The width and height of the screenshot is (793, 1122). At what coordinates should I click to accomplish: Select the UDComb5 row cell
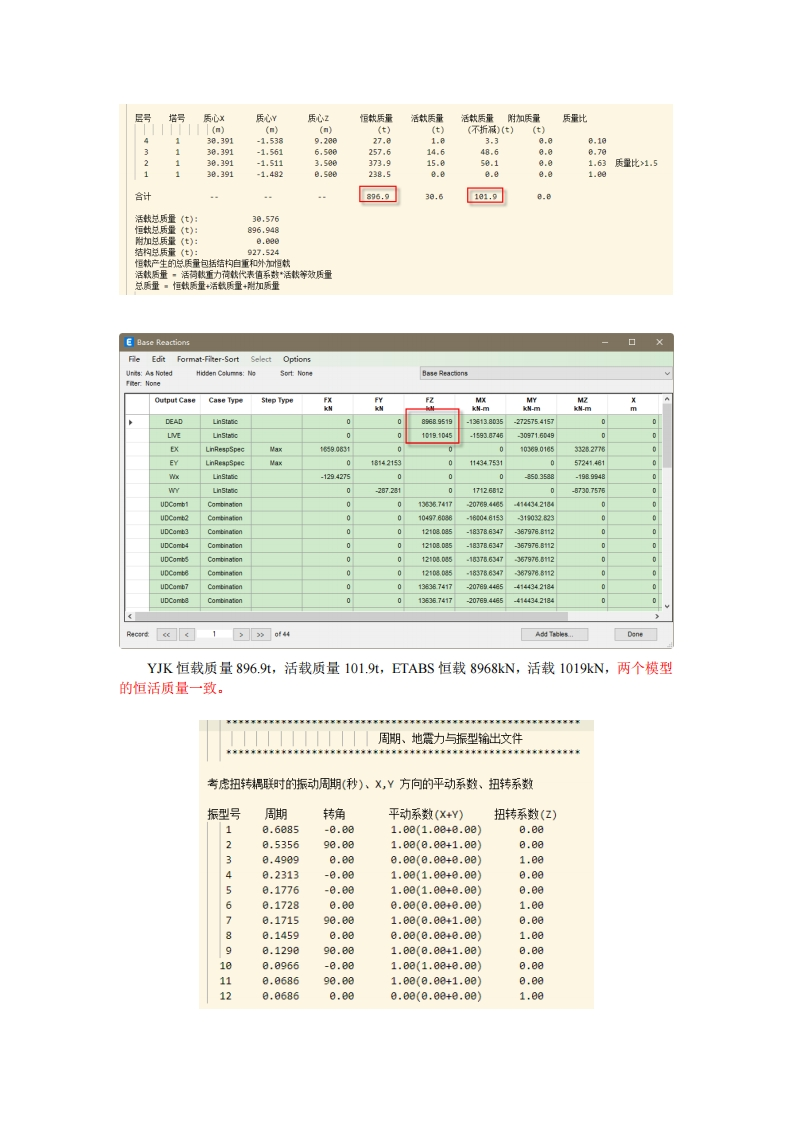tap(175, 560)
